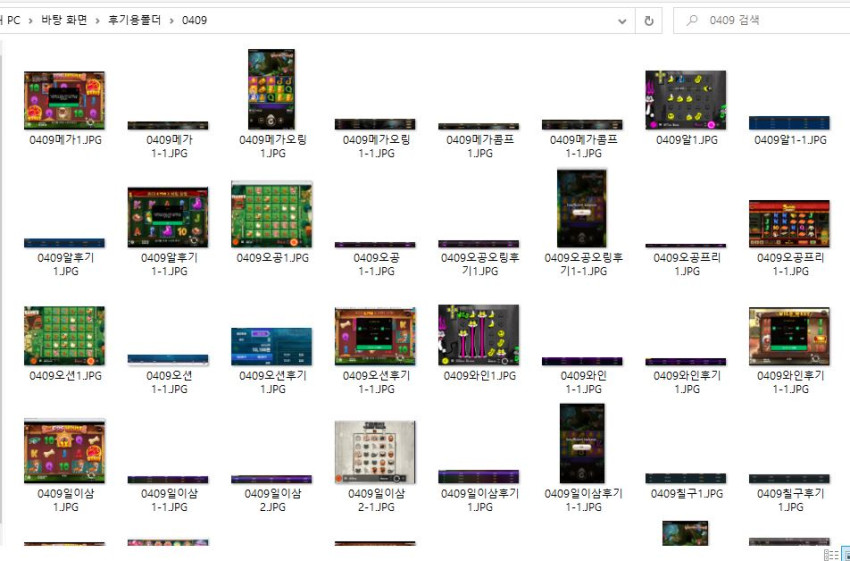Select the thumbnail of 0409알1.JPG

[x=686, y=100]
